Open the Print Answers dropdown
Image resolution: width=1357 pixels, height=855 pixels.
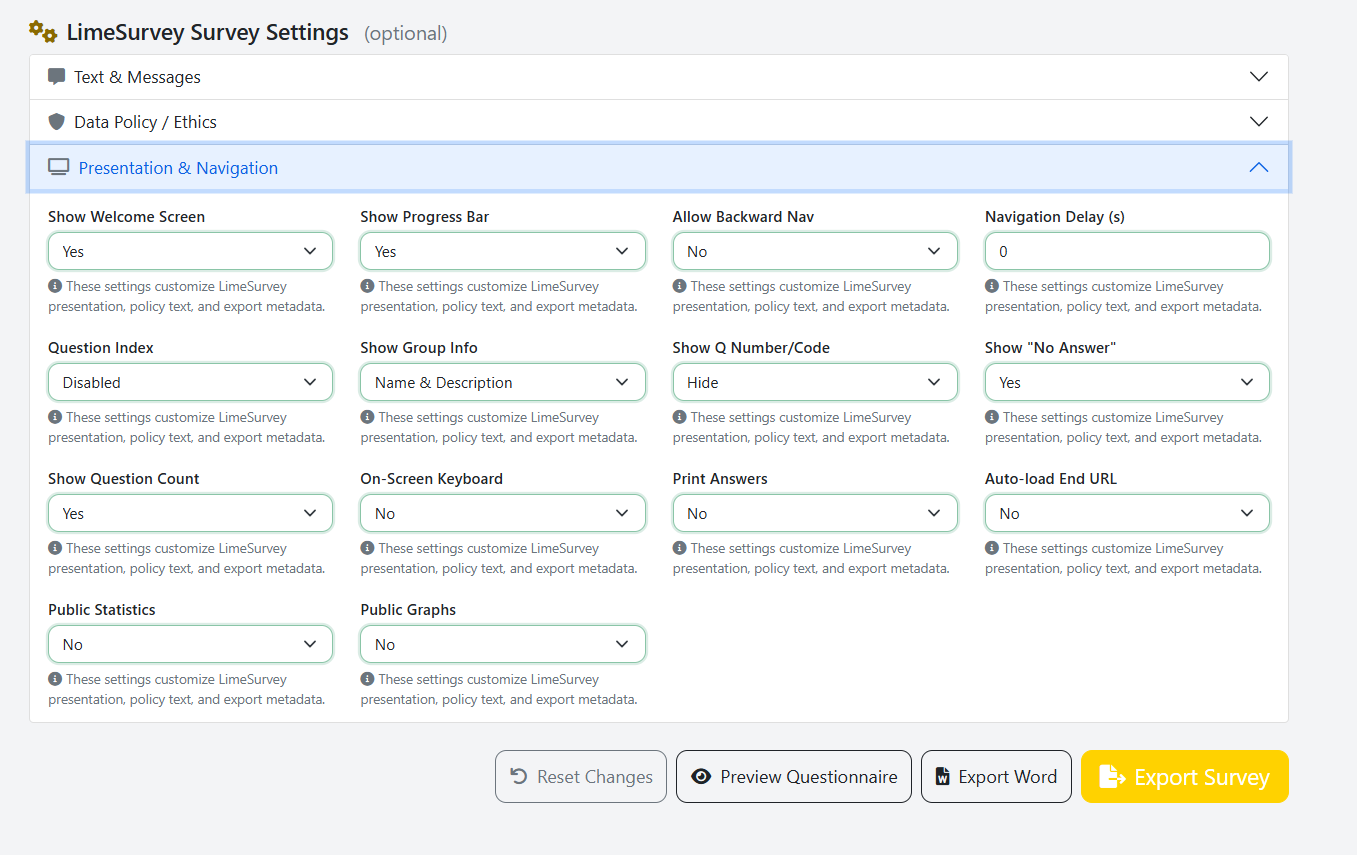point(815,513)
